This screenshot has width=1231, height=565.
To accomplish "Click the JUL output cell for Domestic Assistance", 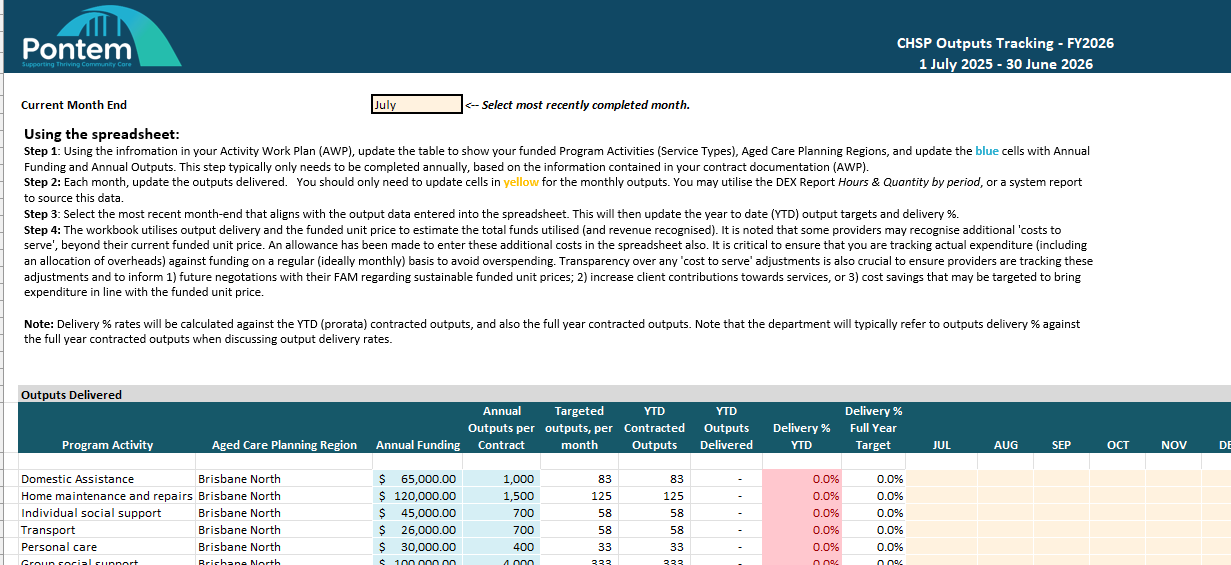I will 941,479.
